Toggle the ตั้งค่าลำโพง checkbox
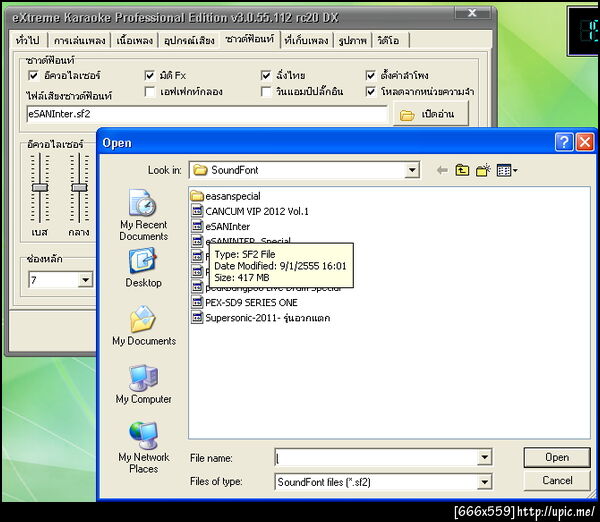600x522 pixels. [370, 75]
